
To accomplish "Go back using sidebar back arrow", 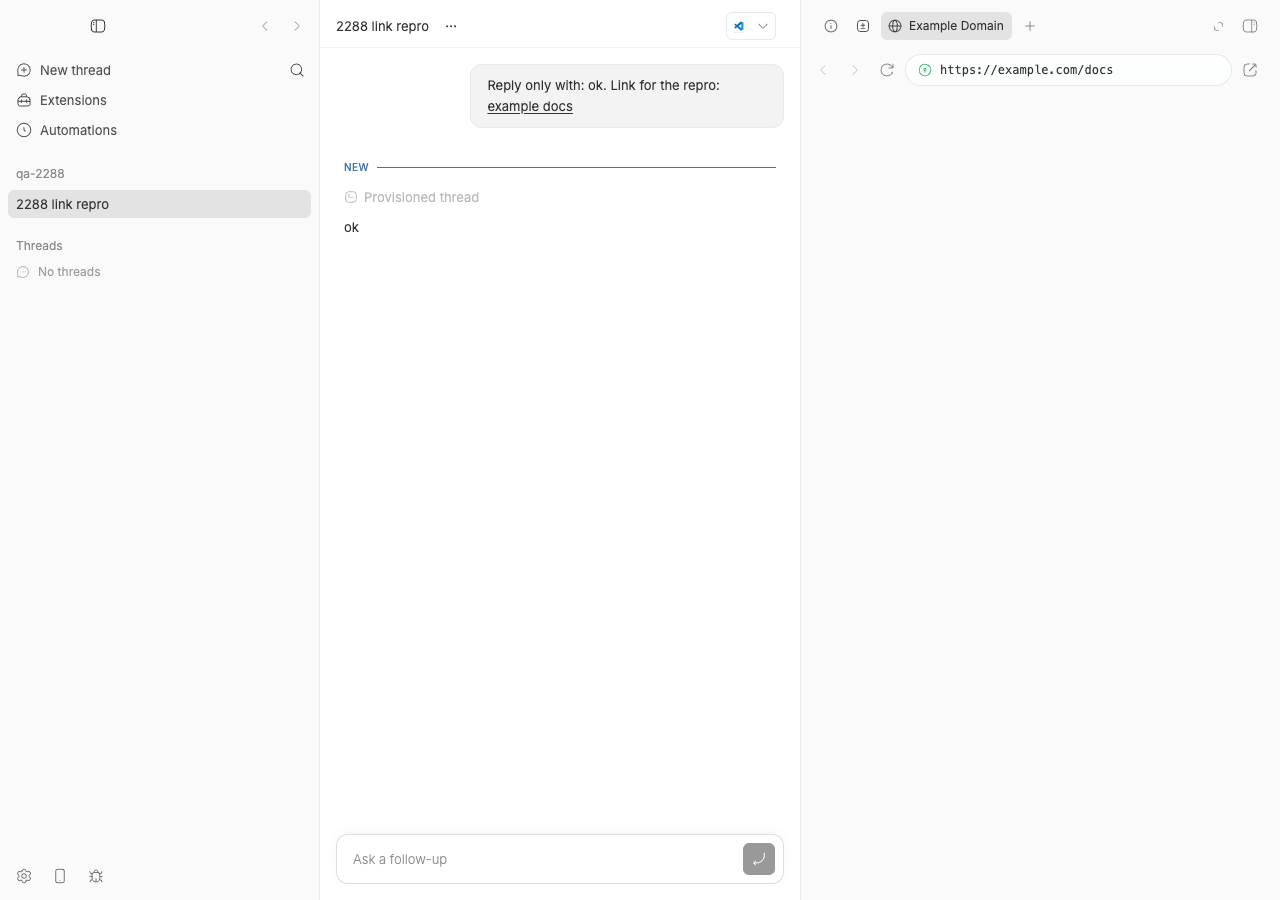I will (265, 26).
